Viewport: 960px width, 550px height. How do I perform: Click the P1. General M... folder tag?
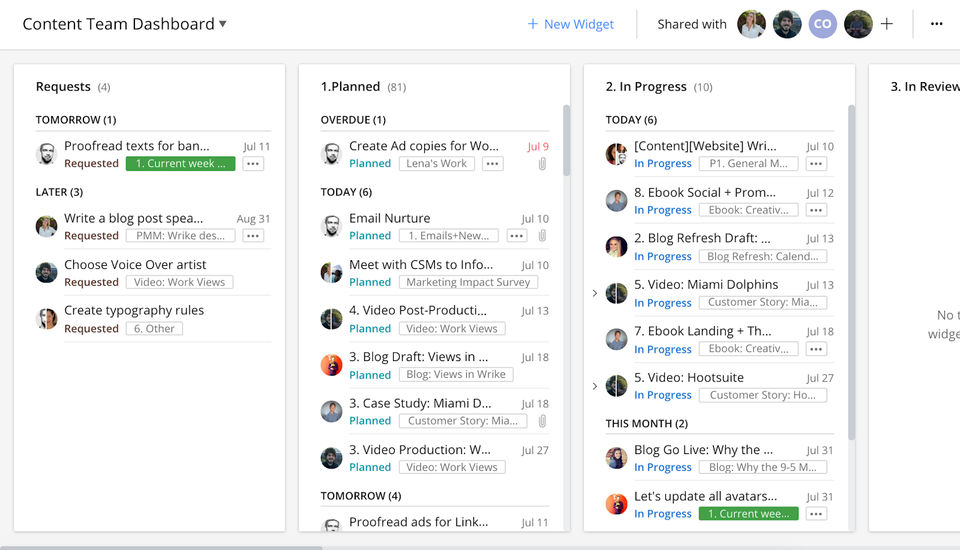(x=748, y=164)
